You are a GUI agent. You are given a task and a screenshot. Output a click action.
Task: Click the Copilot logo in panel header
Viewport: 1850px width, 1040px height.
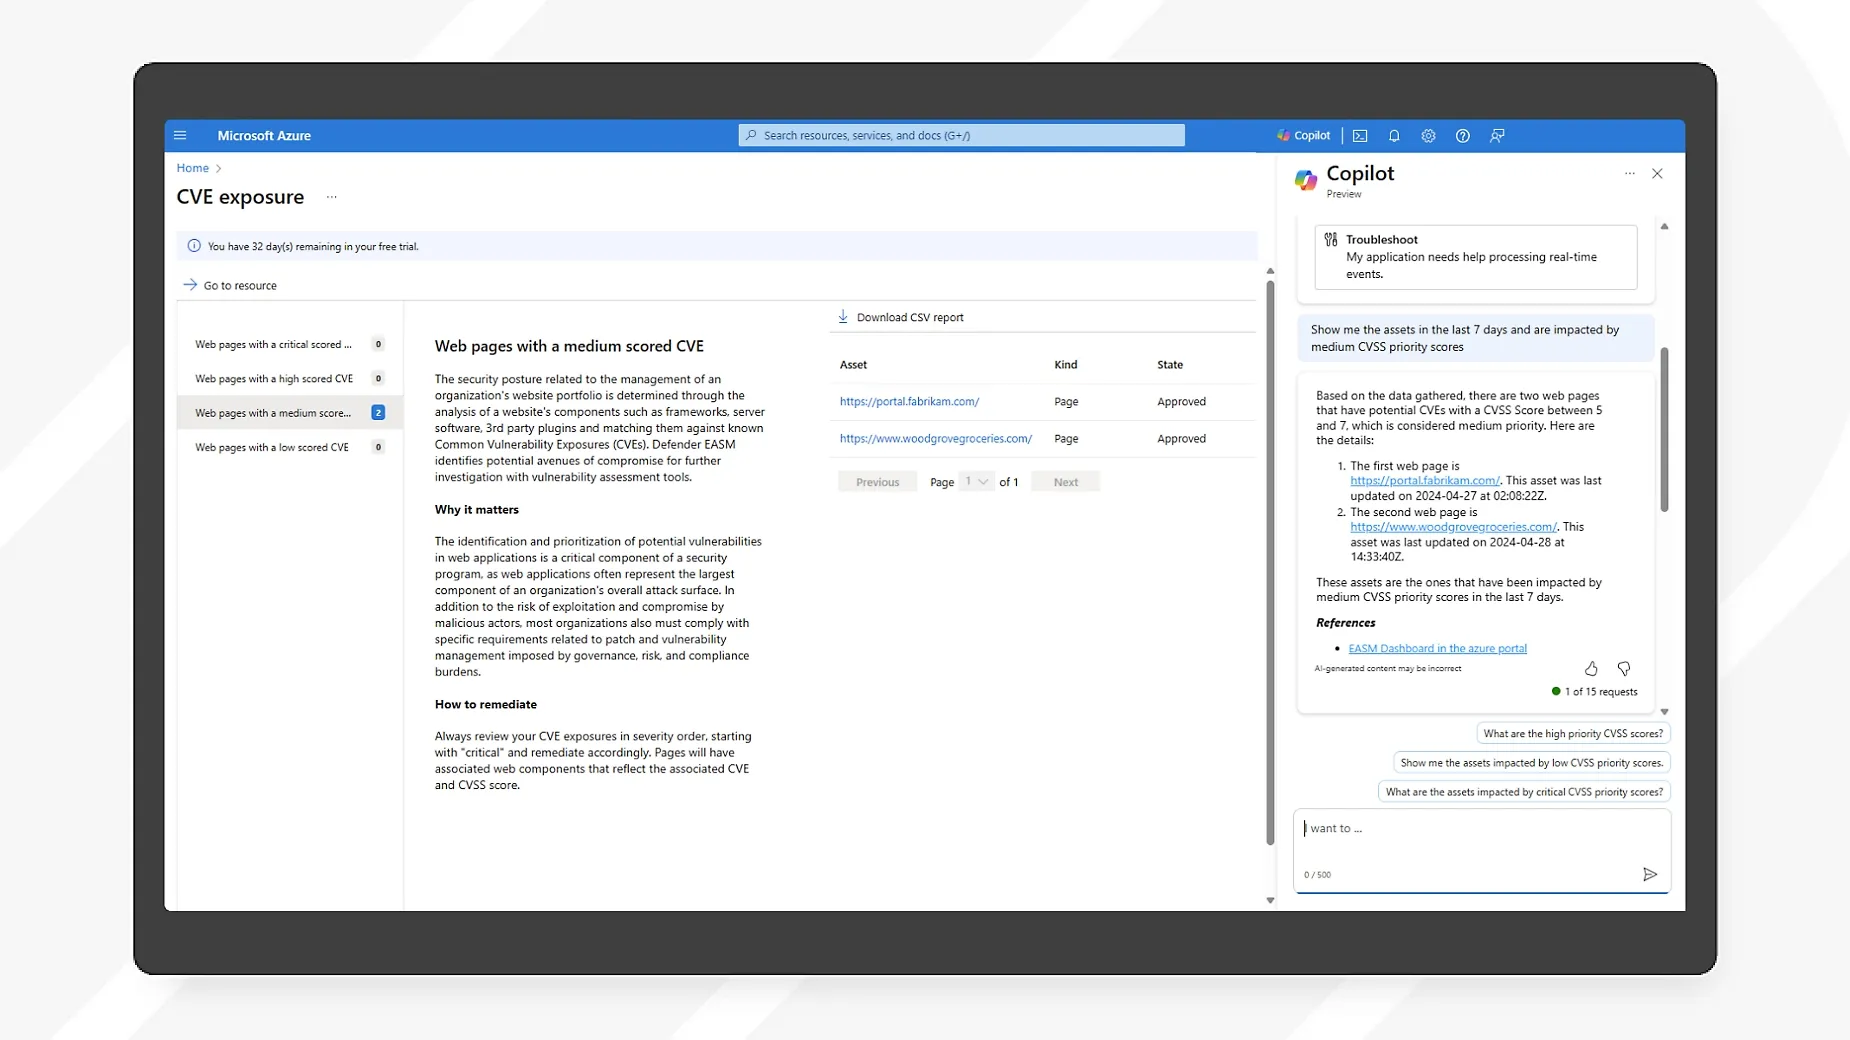click(1306, 179)
